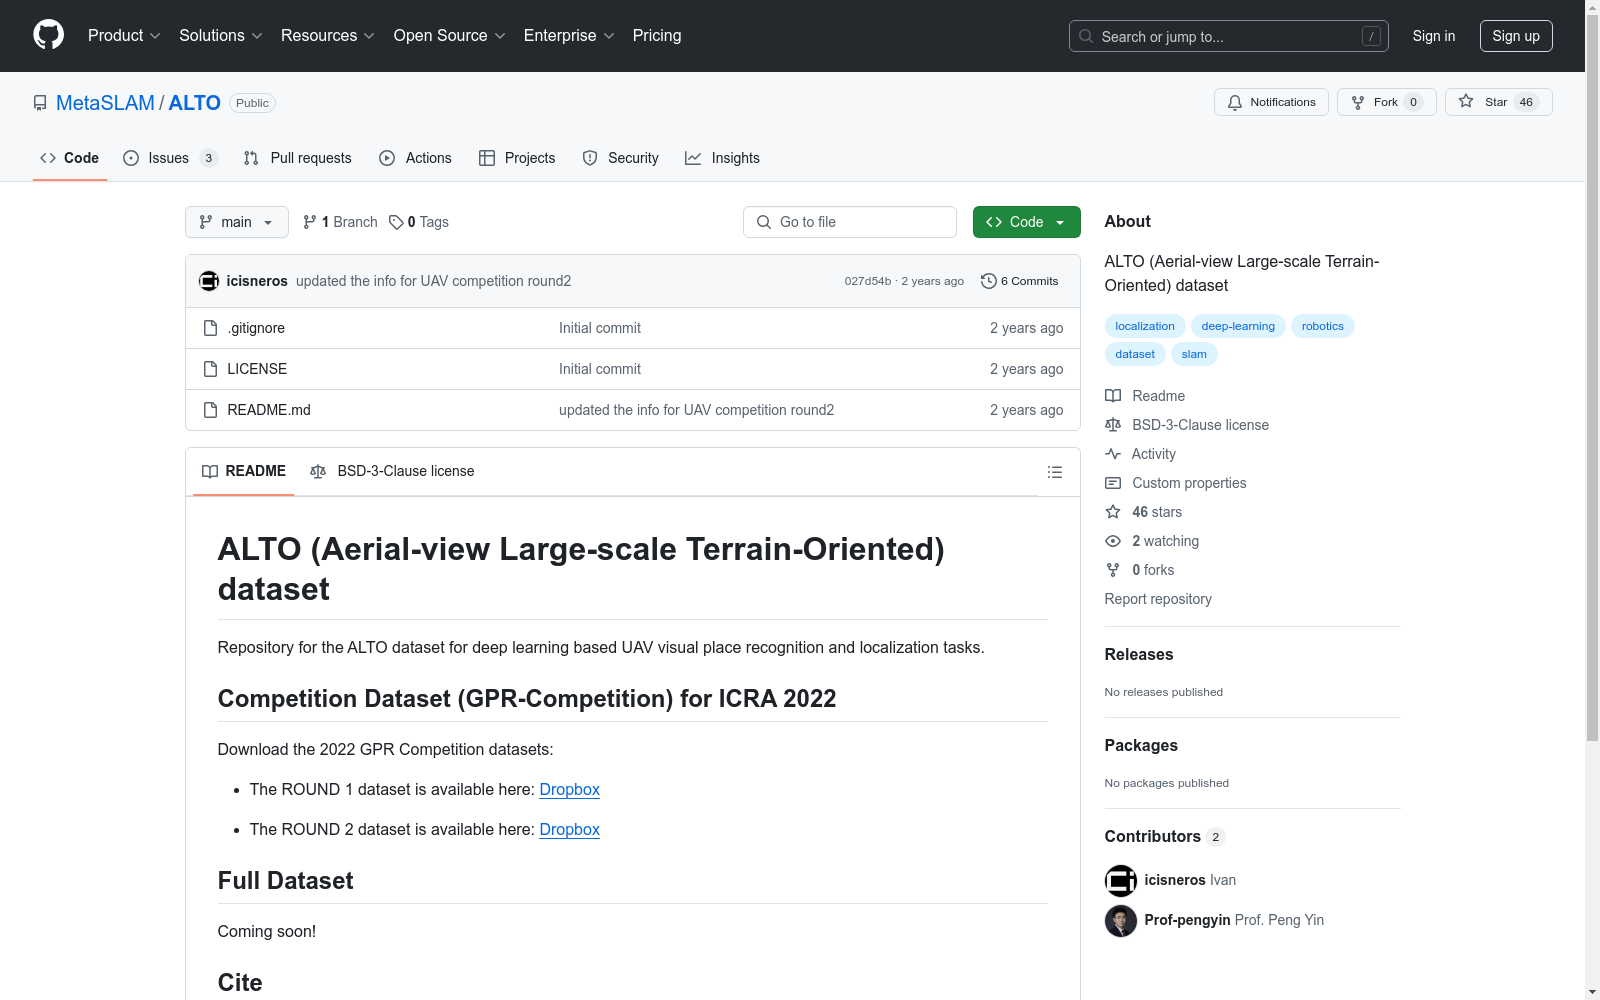This screenshot has height=1000, width=1600.
Task: Click the Sign up button
Action: (x=1516, y=36)
